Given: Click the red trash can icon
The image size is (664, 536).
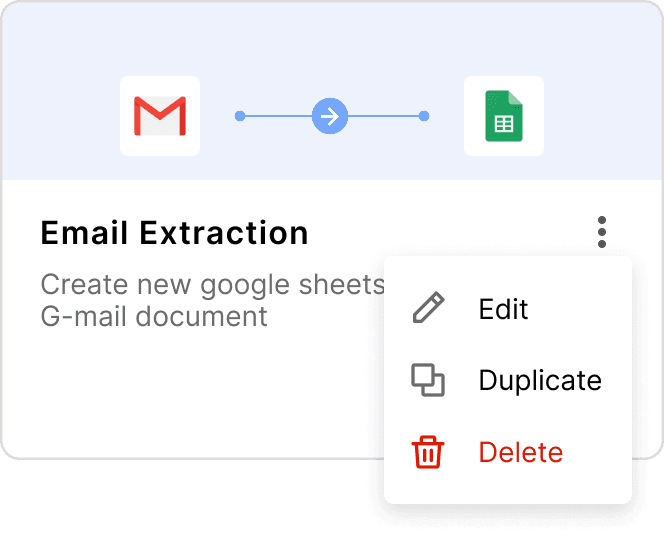Looking at the screenshot, I should pos(428,452).
